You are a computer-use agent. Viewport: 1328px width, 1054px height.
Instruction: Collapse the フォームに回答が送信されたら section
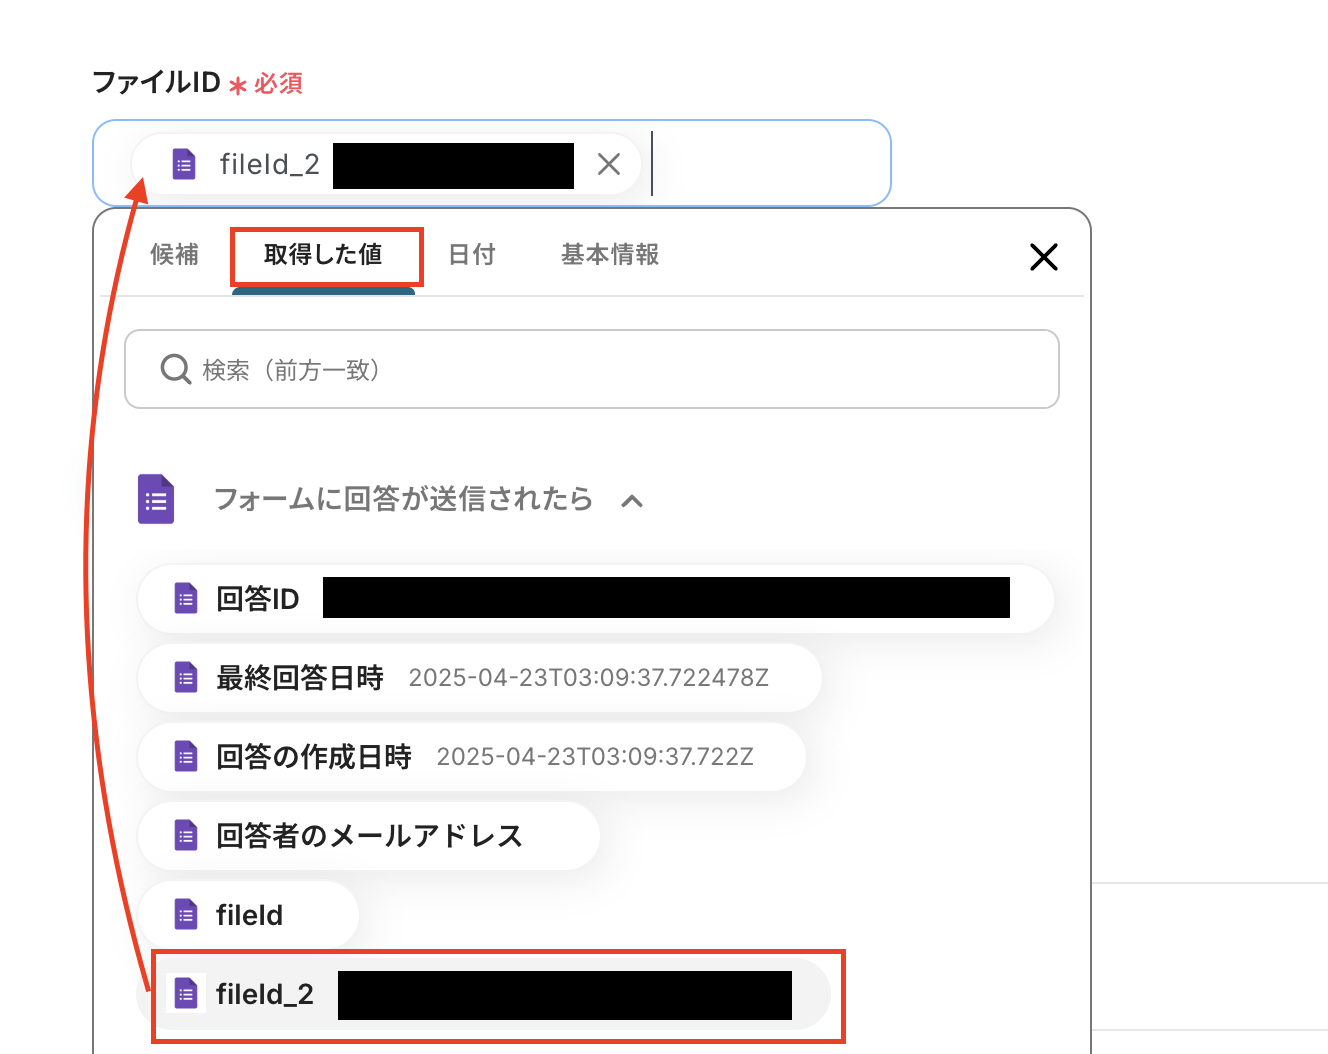pos(632,501)
